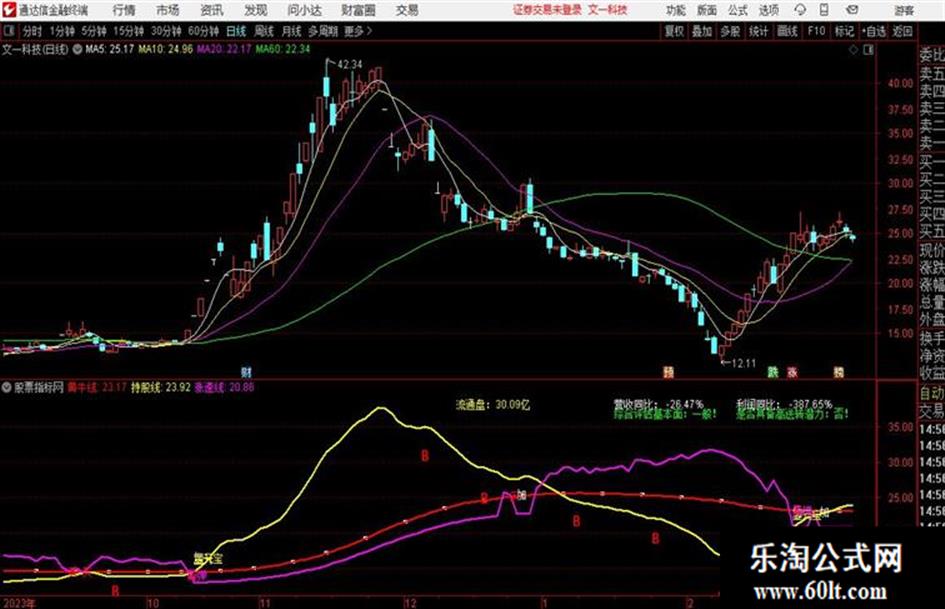Click the 财 event marker under the chart

pos(246,372)
